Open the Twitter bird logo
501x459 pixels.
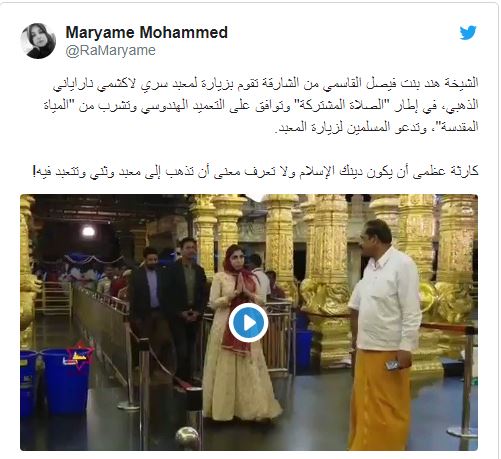click(x=468, y=33)
